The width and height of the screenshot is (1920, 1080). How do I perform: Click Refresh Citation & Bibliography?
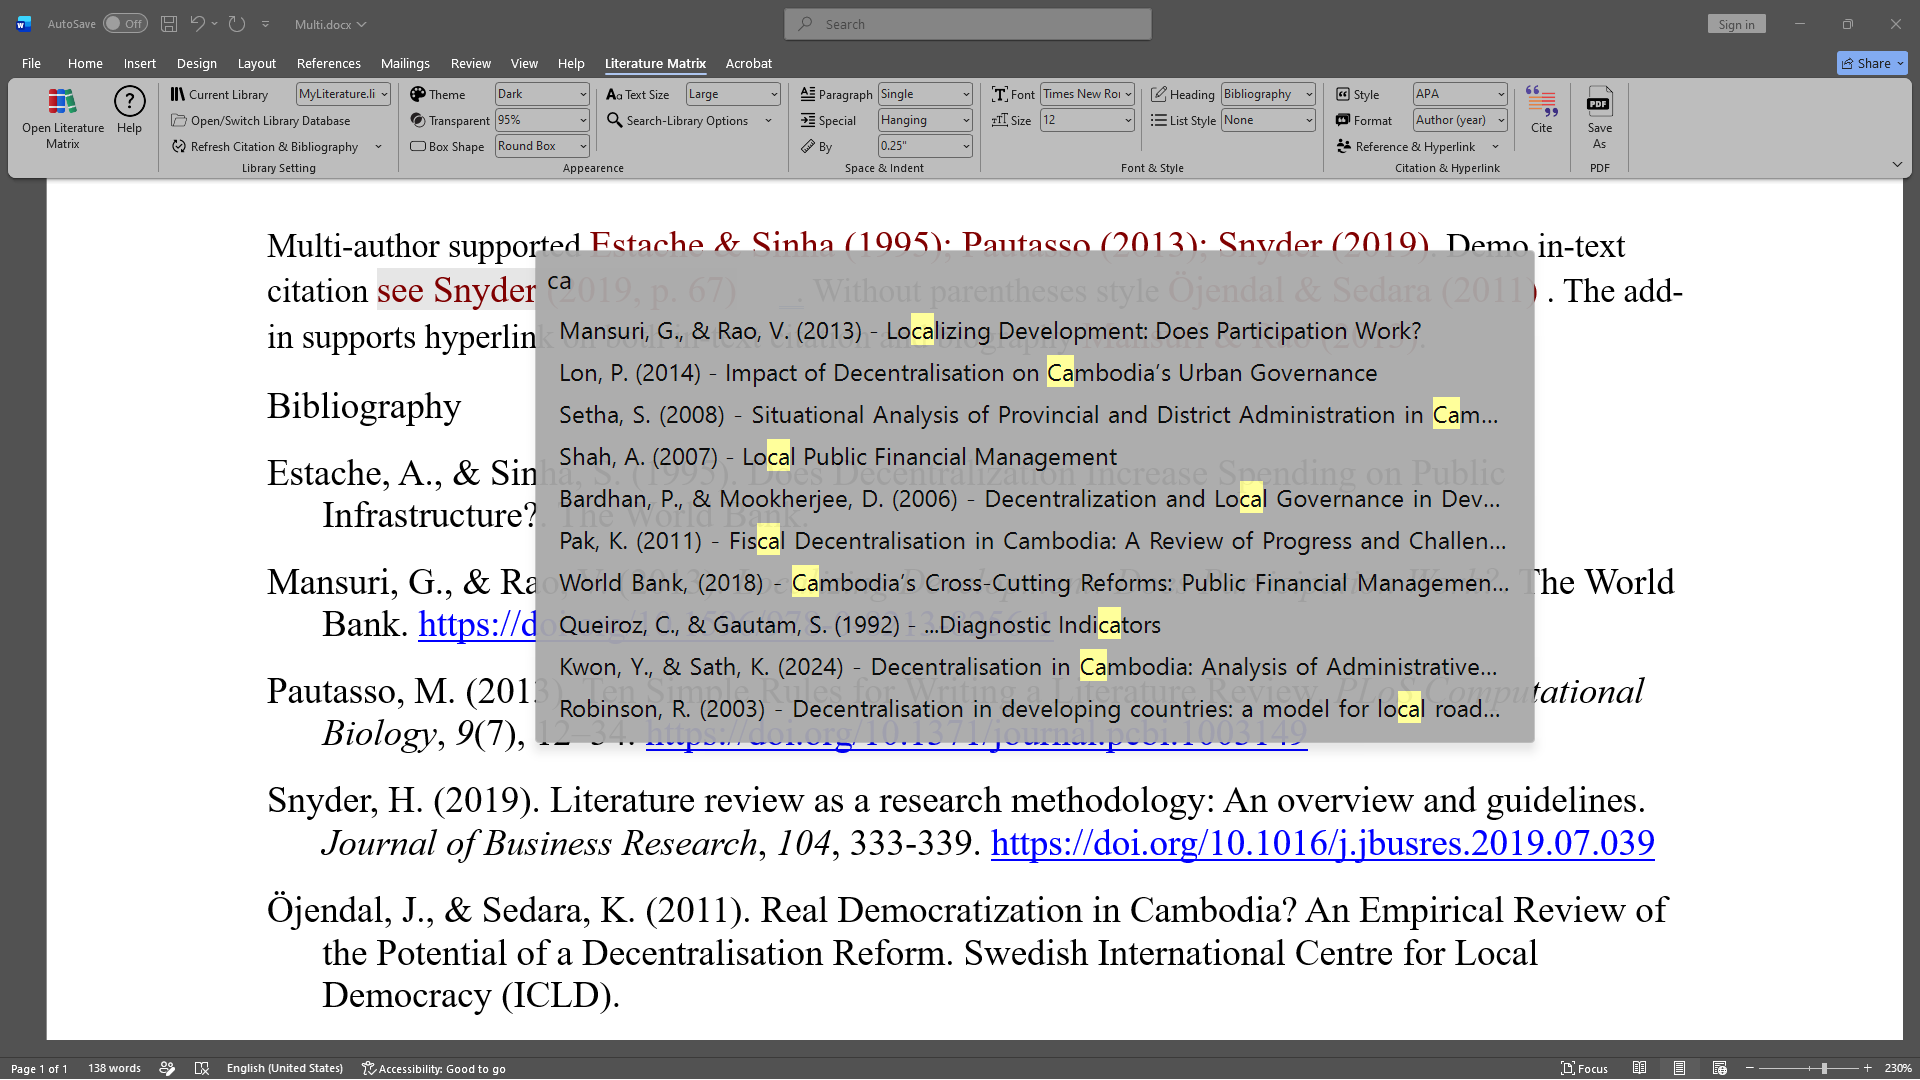[265, 147]
